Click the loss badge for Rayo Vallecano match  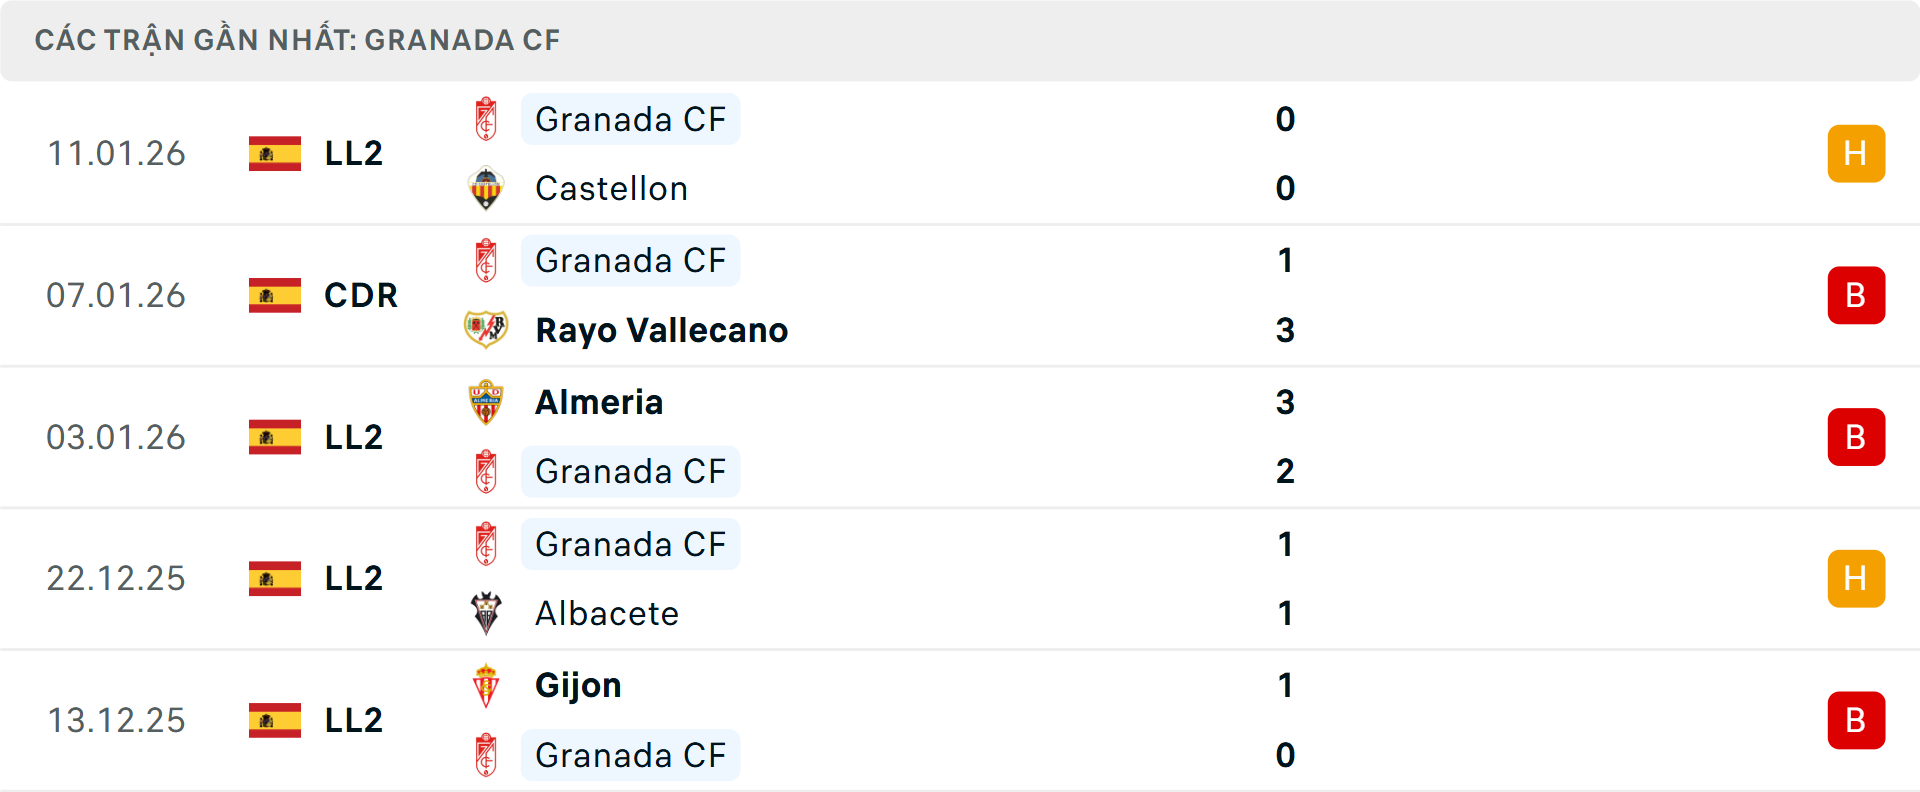(1856, 295)
